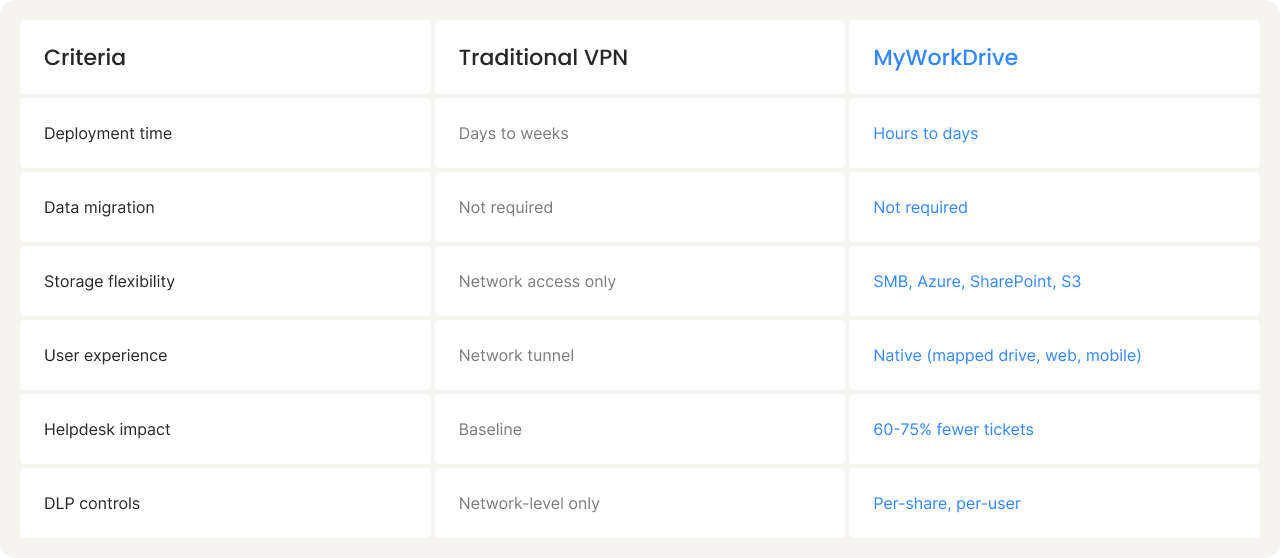Click Hours to days link text
This screenshot has width=1280, height=558.
pyautogui.click(x=925, y=134)
